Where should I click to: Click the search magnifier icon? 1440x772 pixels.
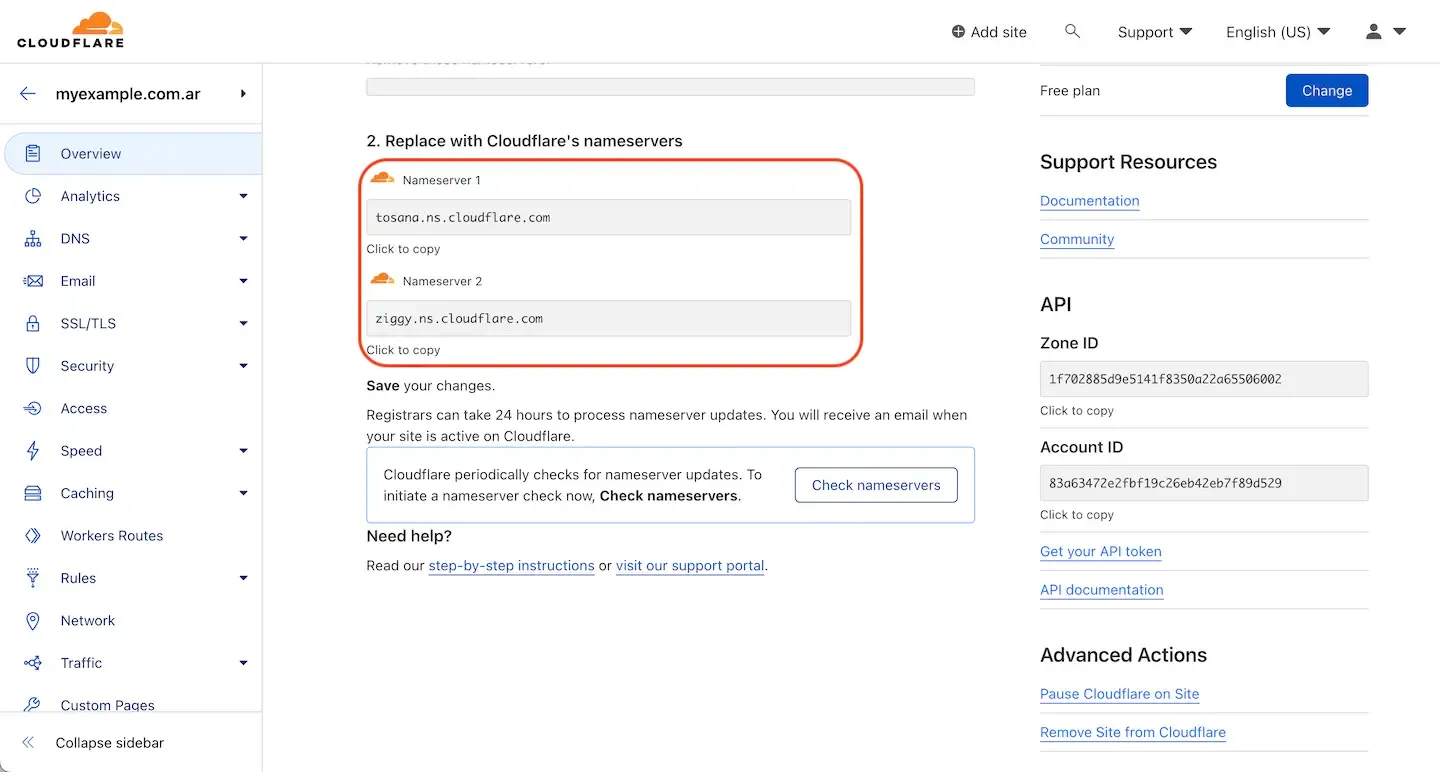point(1072,31)
